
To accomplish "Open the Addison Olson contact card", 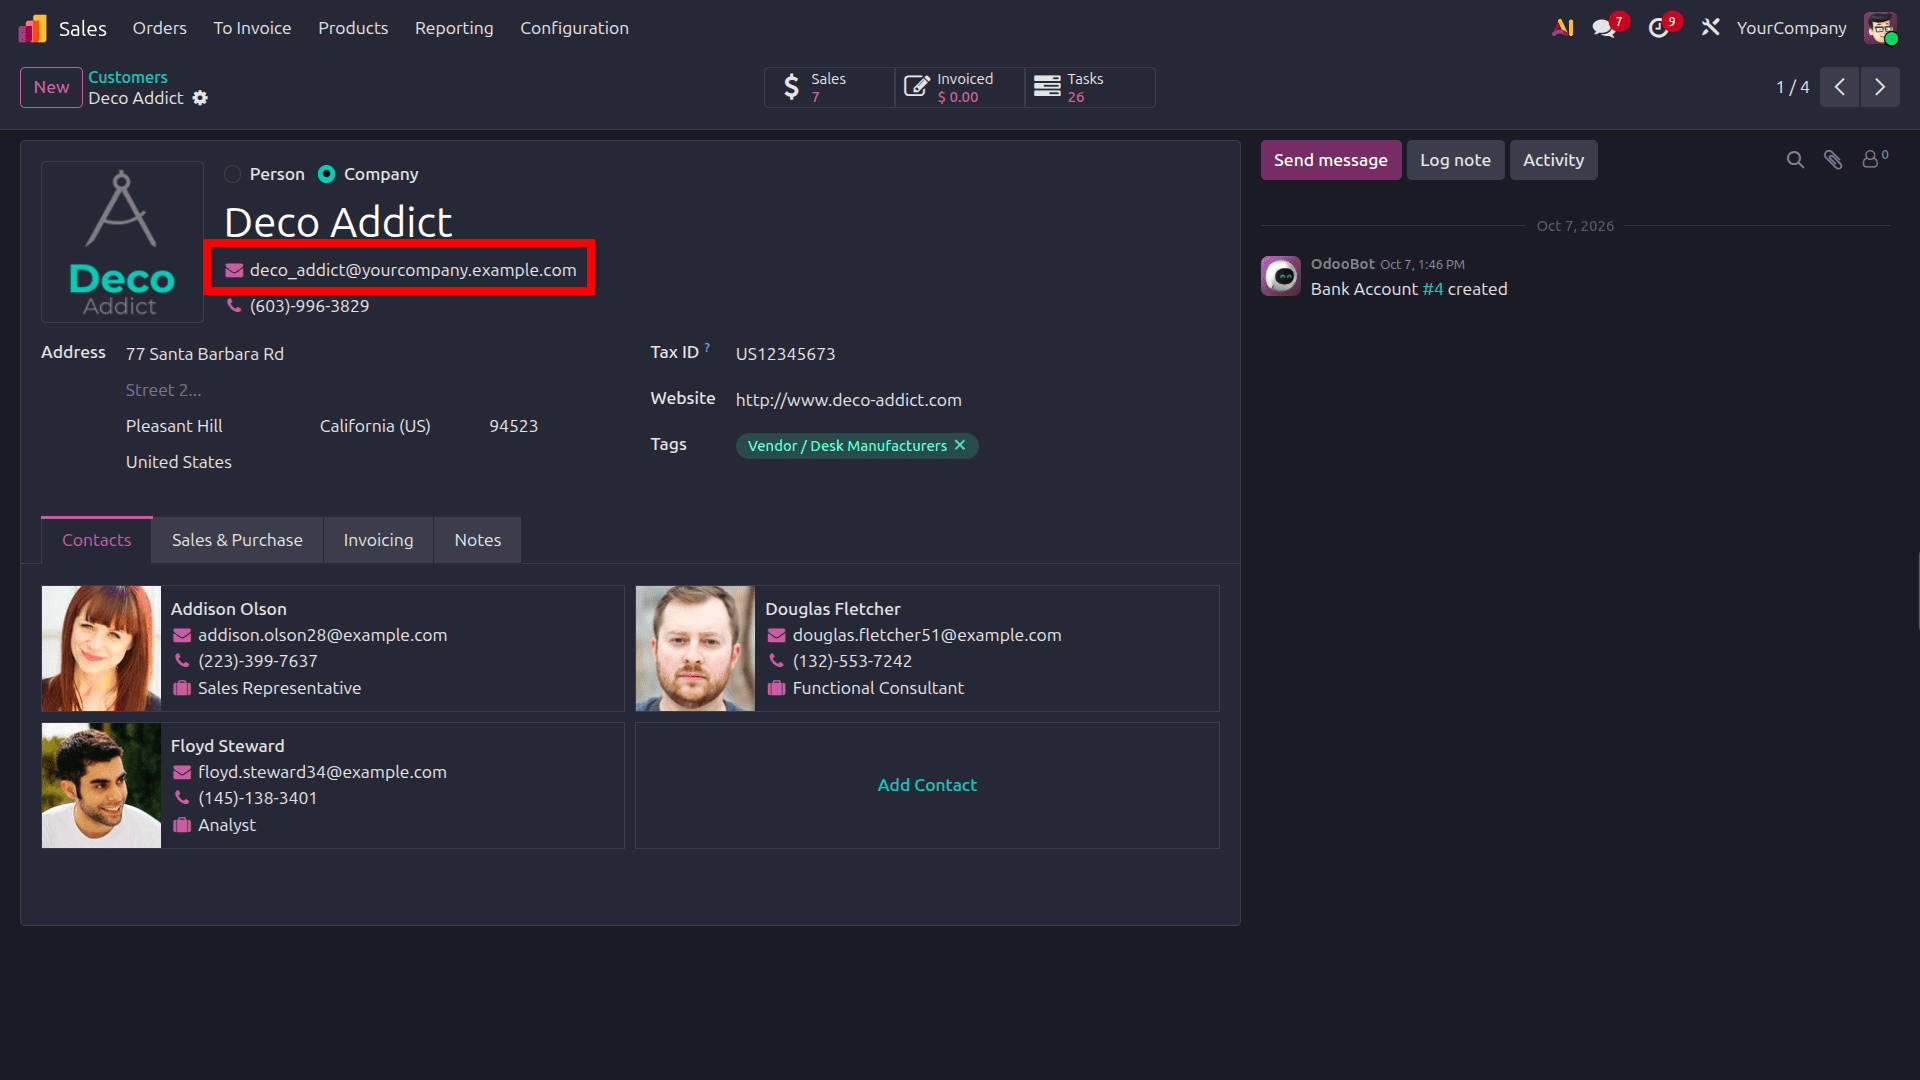I will (x=333, y=648).
